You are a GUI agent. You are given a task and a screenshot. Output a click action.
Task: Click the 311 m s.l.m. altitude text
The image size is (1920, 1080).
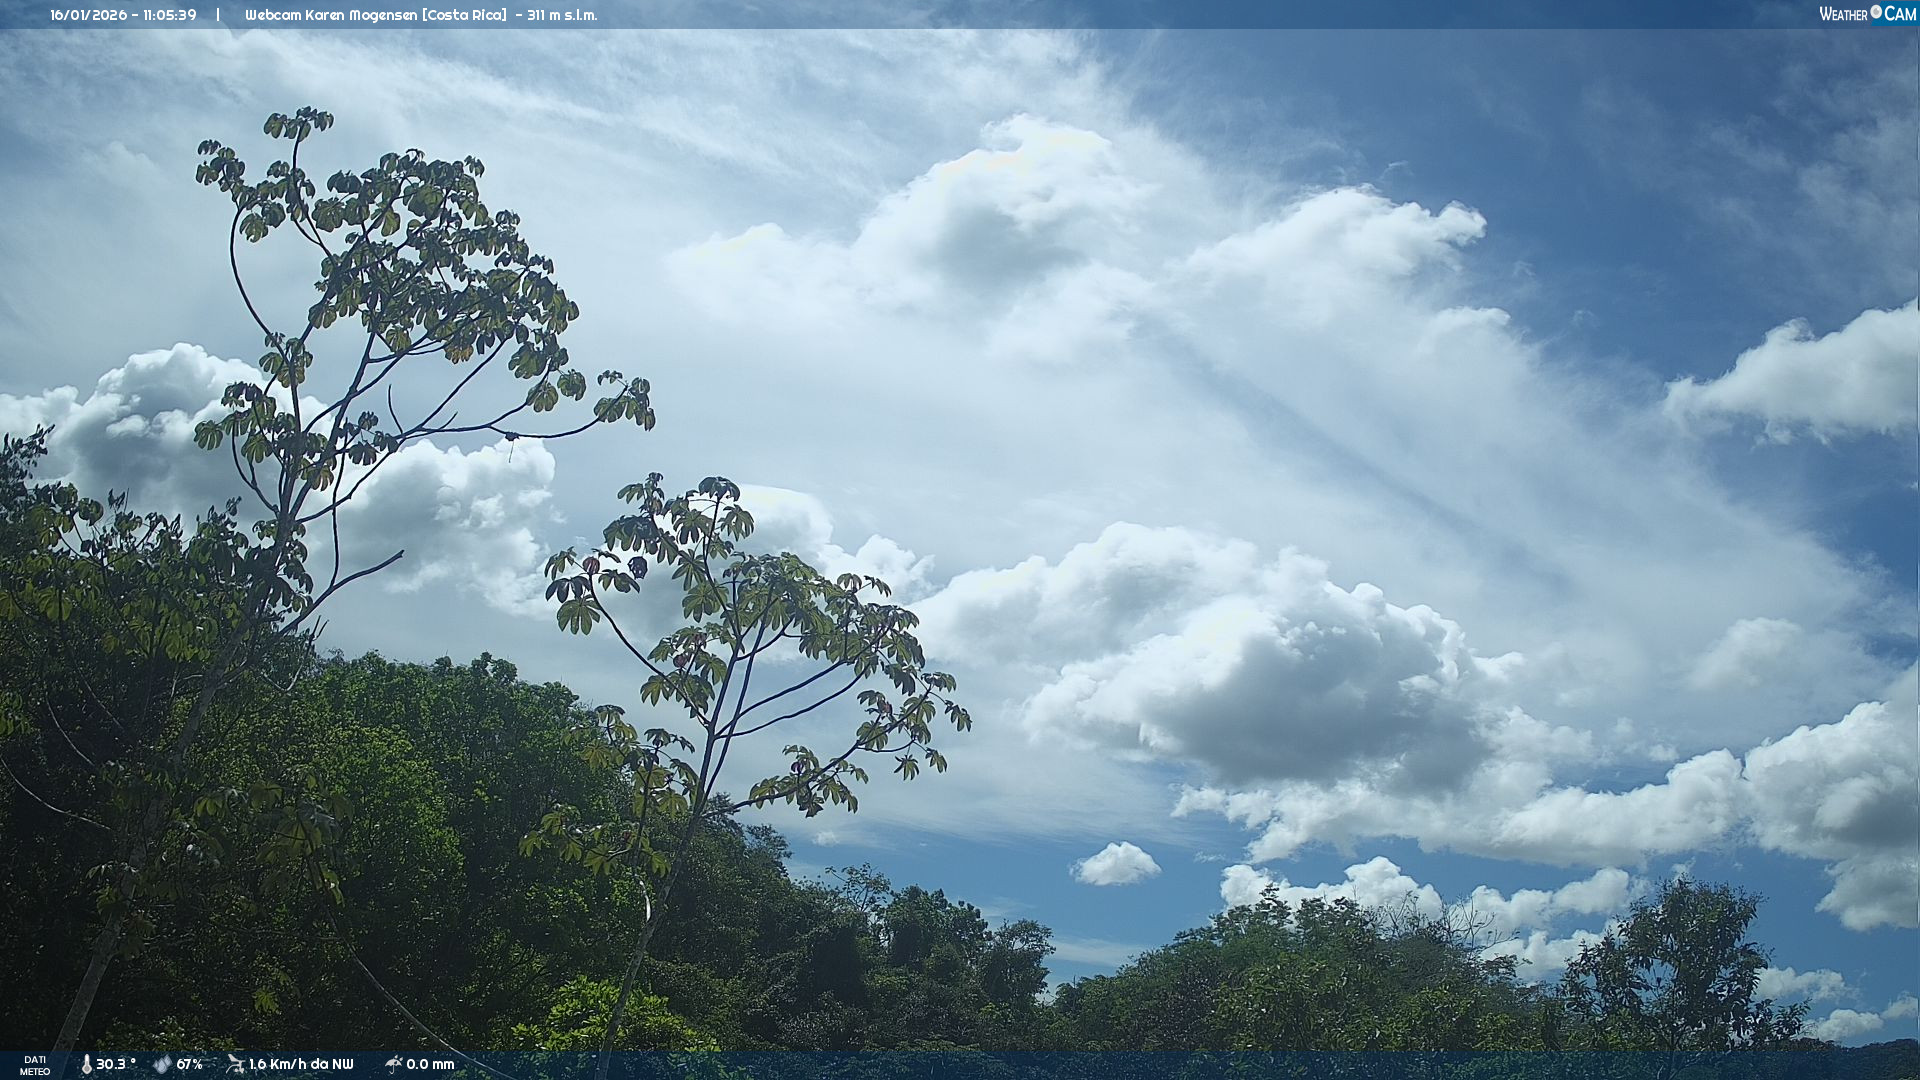562,15
